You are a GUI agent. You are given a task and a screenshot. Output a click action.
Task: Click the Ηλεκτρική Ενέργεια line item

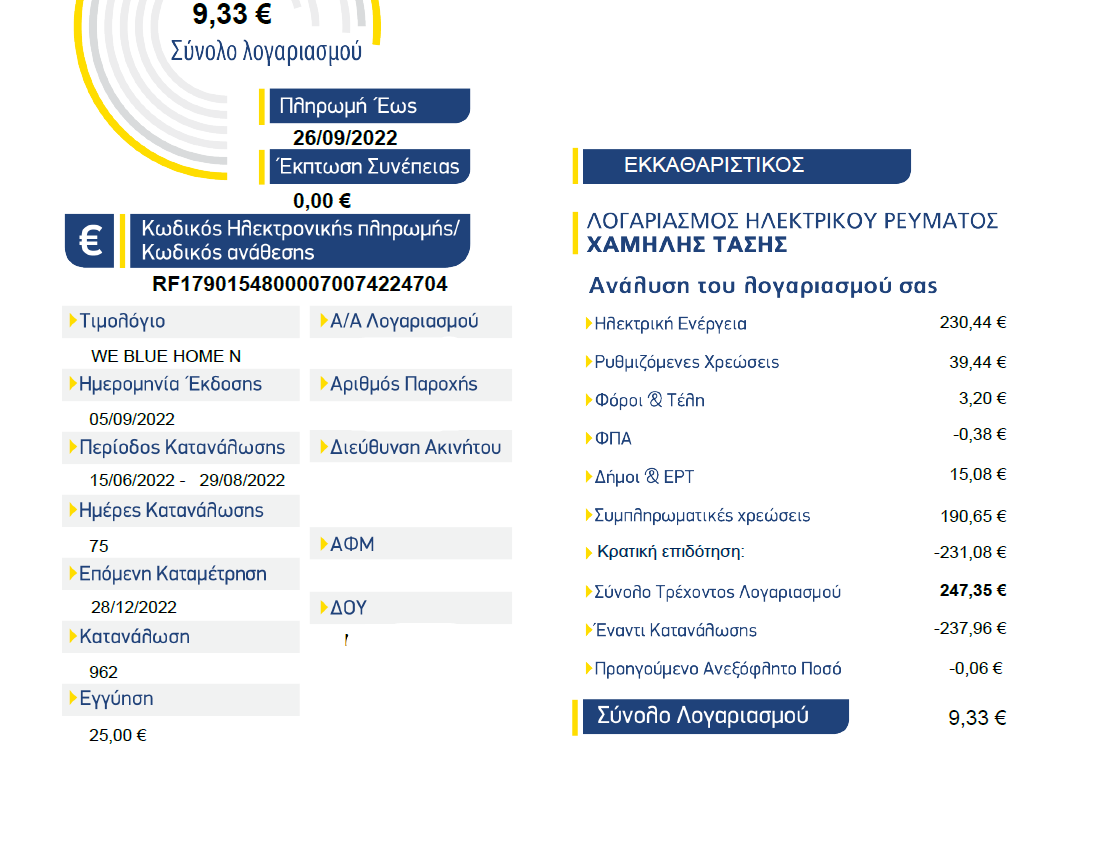tap(670, 324)
